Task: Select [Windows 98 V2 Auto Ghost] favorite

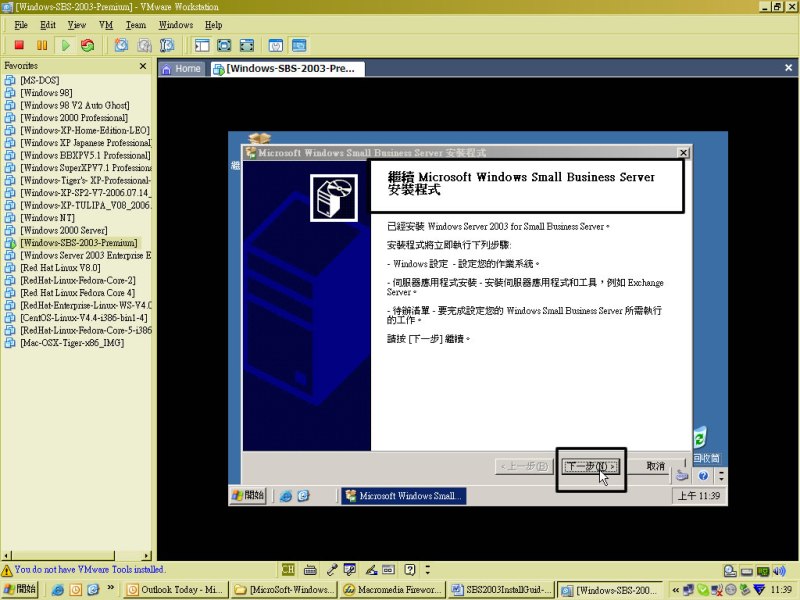Action: (x=74, y=105)
